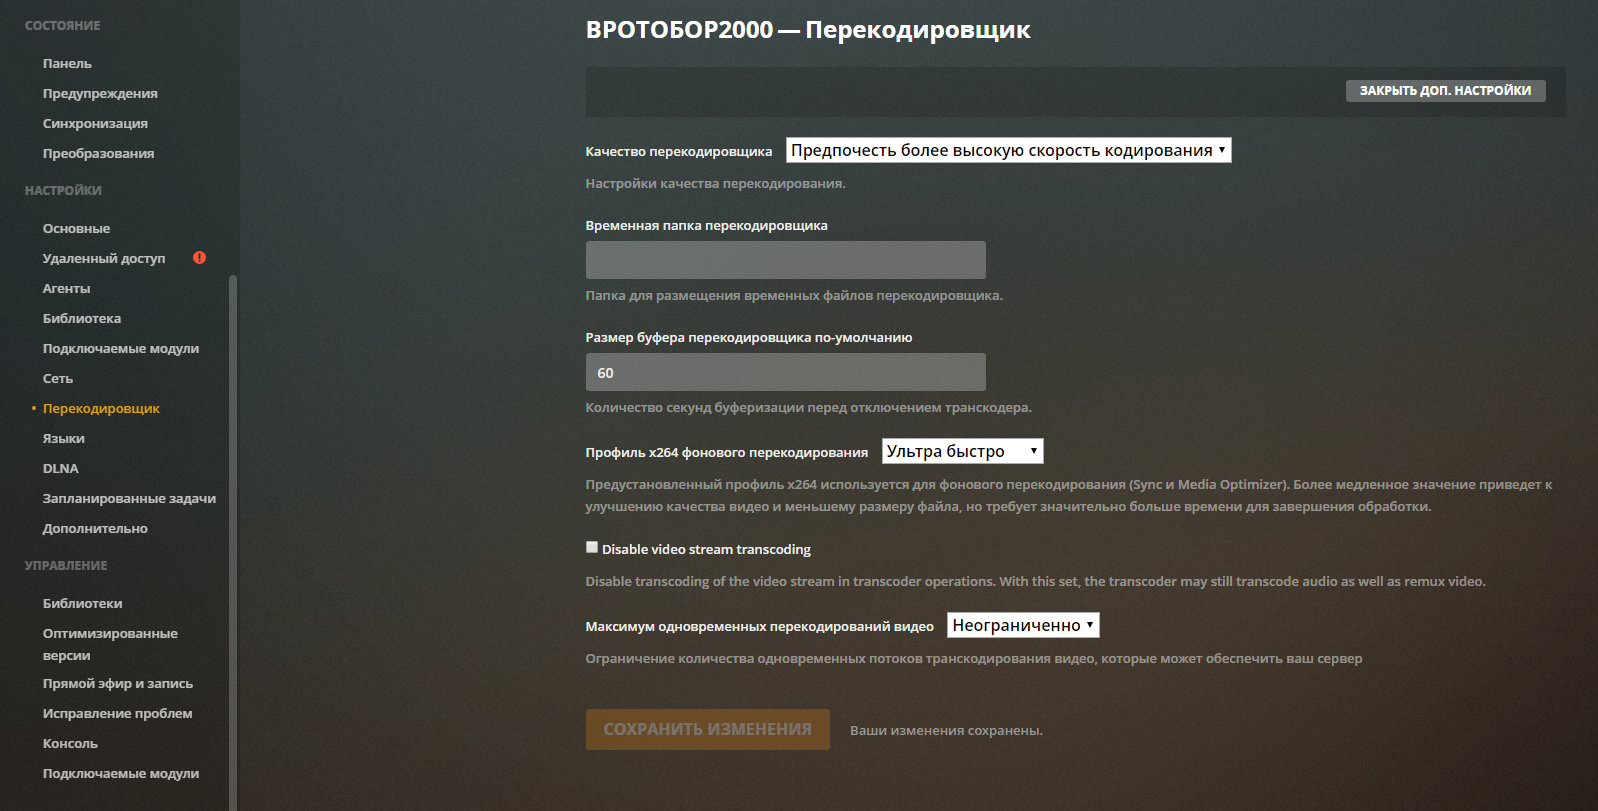Screen dimensions: 1598x811
Task: Open Панель in the sidebar
Action: pyautogui.click(x=67, y=64)
